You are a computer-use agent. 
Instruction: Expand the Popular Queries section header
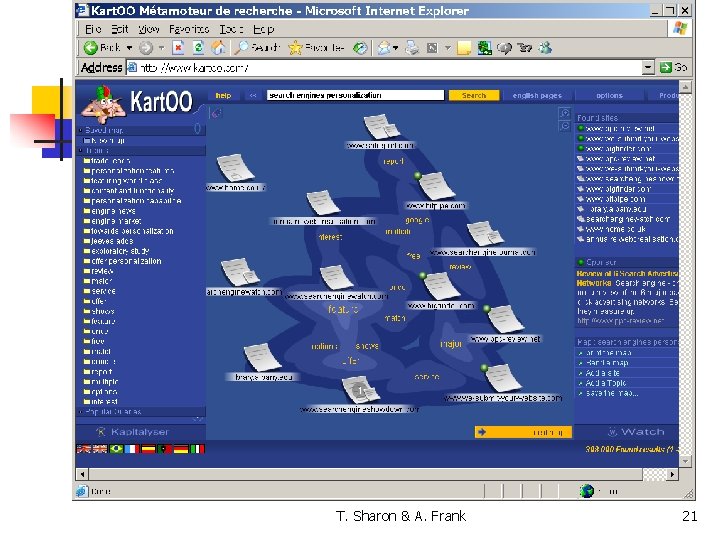coord(141,411)
